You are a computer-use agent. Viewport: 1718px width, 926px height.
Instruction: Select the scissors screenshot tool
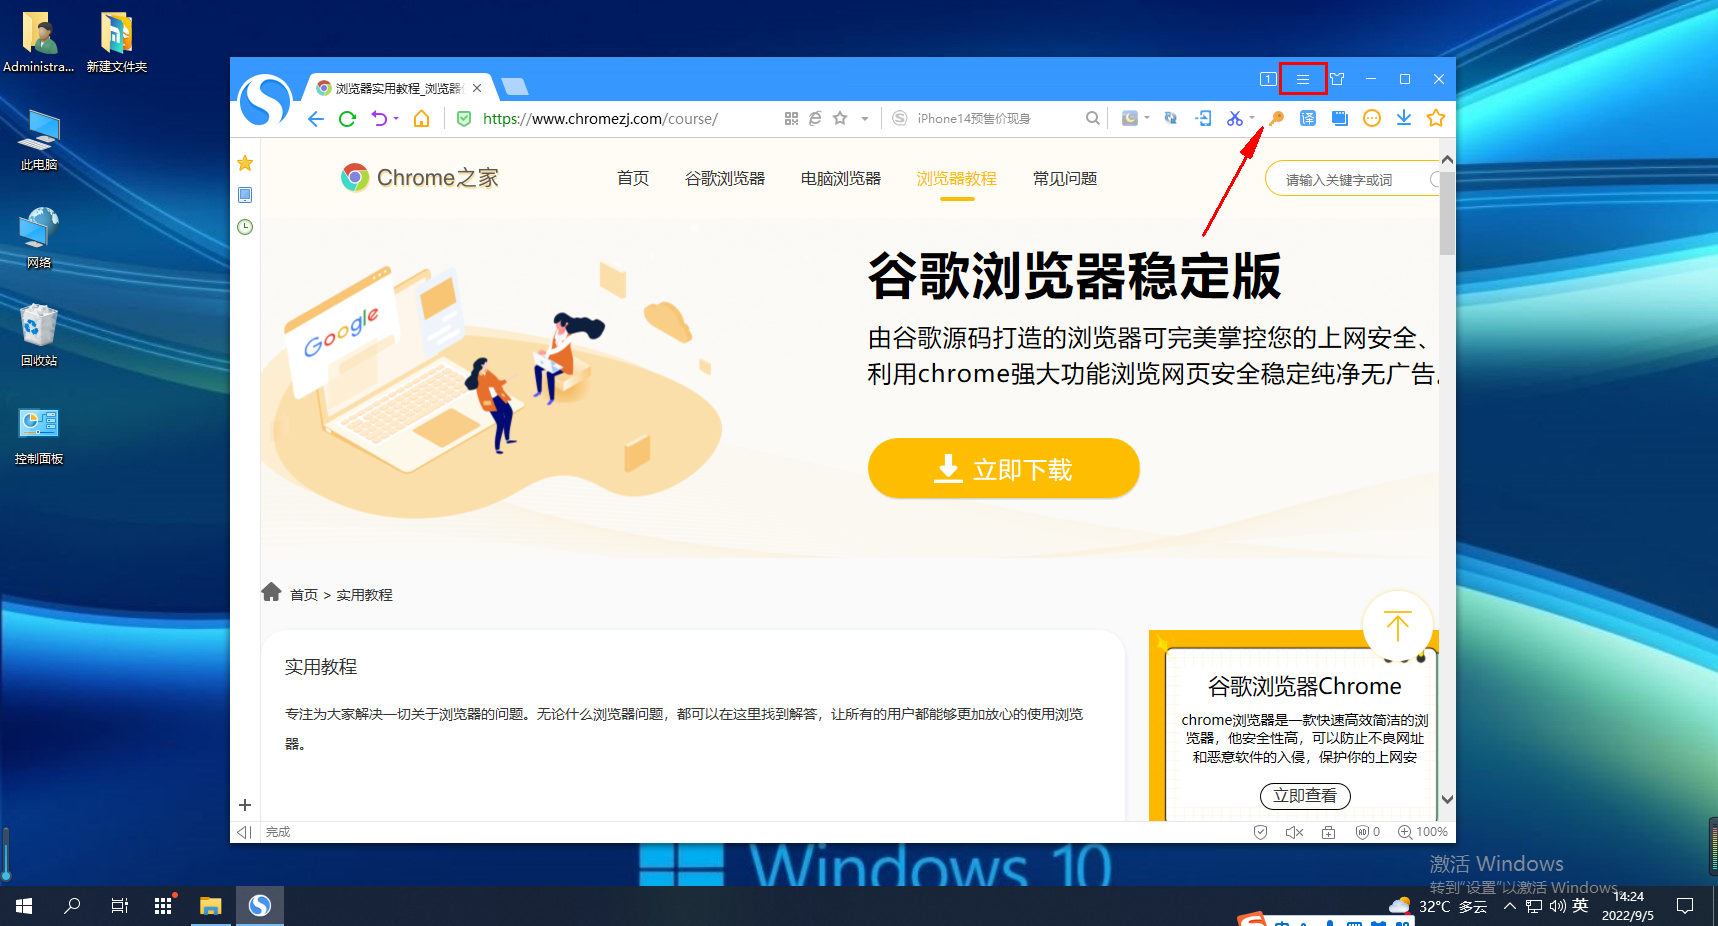click(x=1235, y=118)
